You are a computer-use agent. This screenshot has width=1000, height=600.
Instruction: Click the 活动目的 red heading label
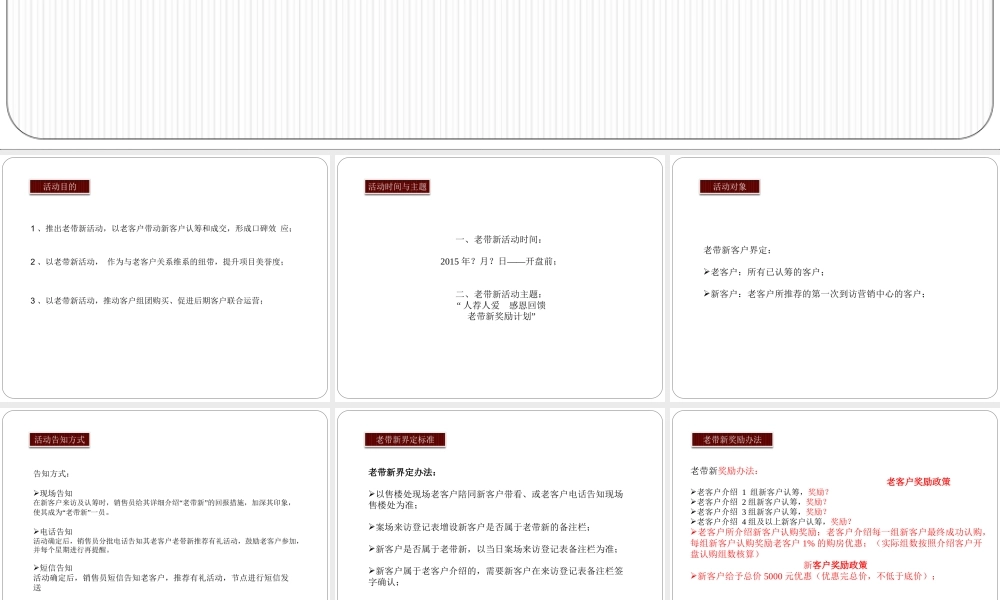coord(59,187)
